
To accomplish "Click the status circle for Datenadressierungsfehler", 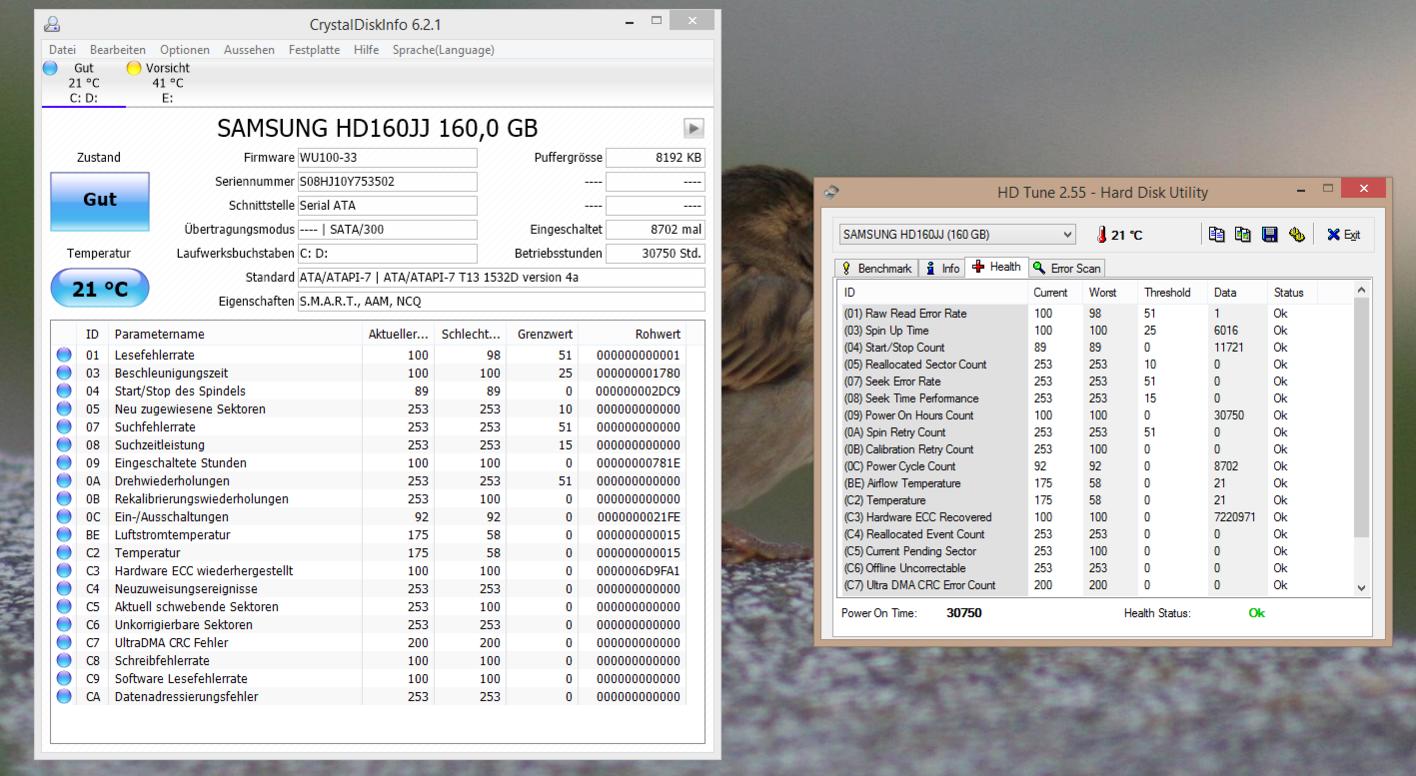I will pyautogui.click(x=64, y=697).
